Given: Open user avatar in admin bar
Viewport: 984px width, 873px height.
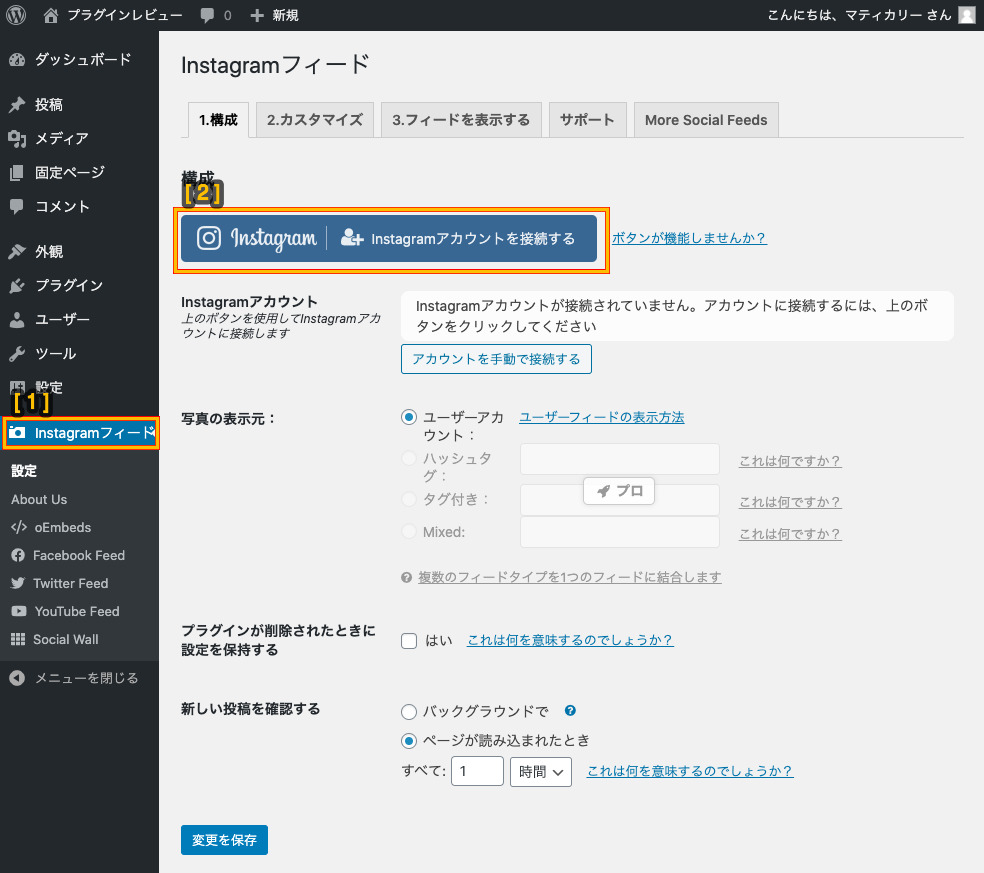Looking at the screenshot, I should (967, 15).
